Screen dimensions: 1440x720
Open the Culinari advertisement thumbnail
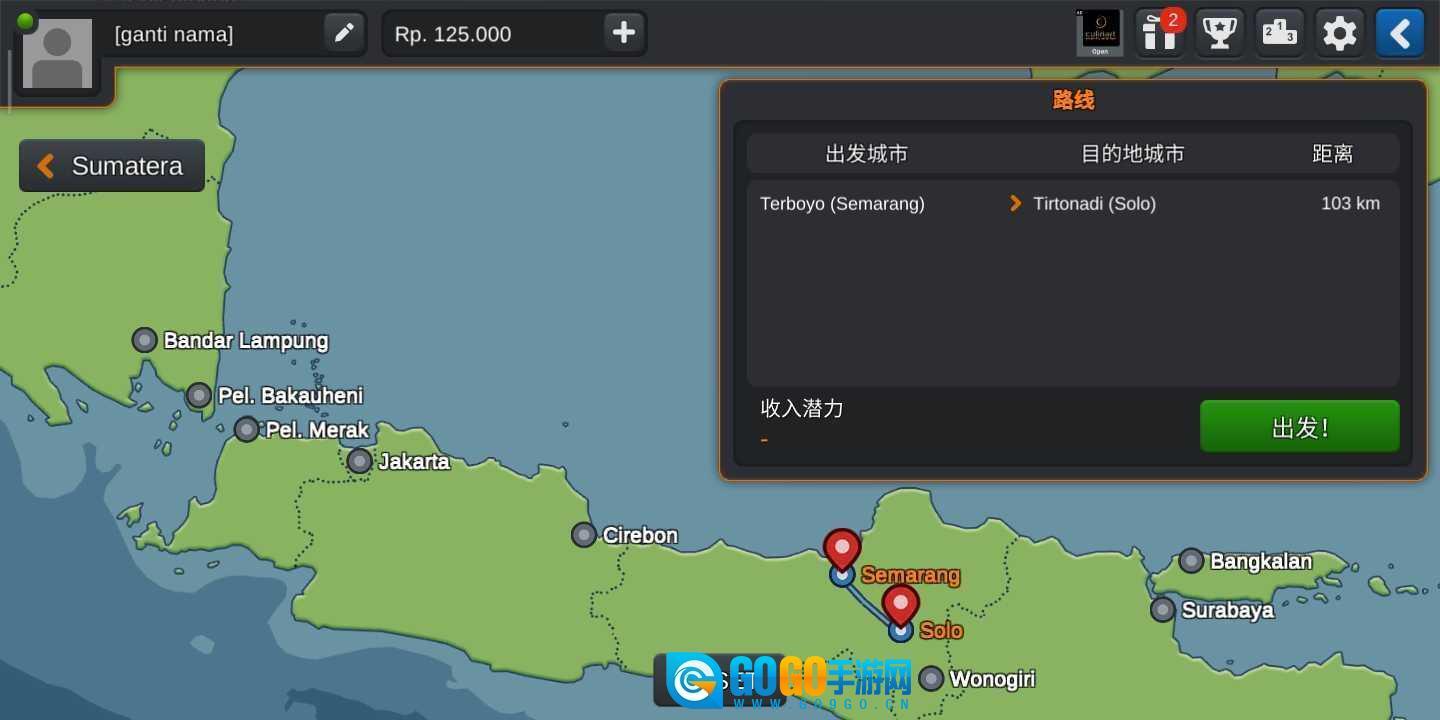(x=1100, y=32)
